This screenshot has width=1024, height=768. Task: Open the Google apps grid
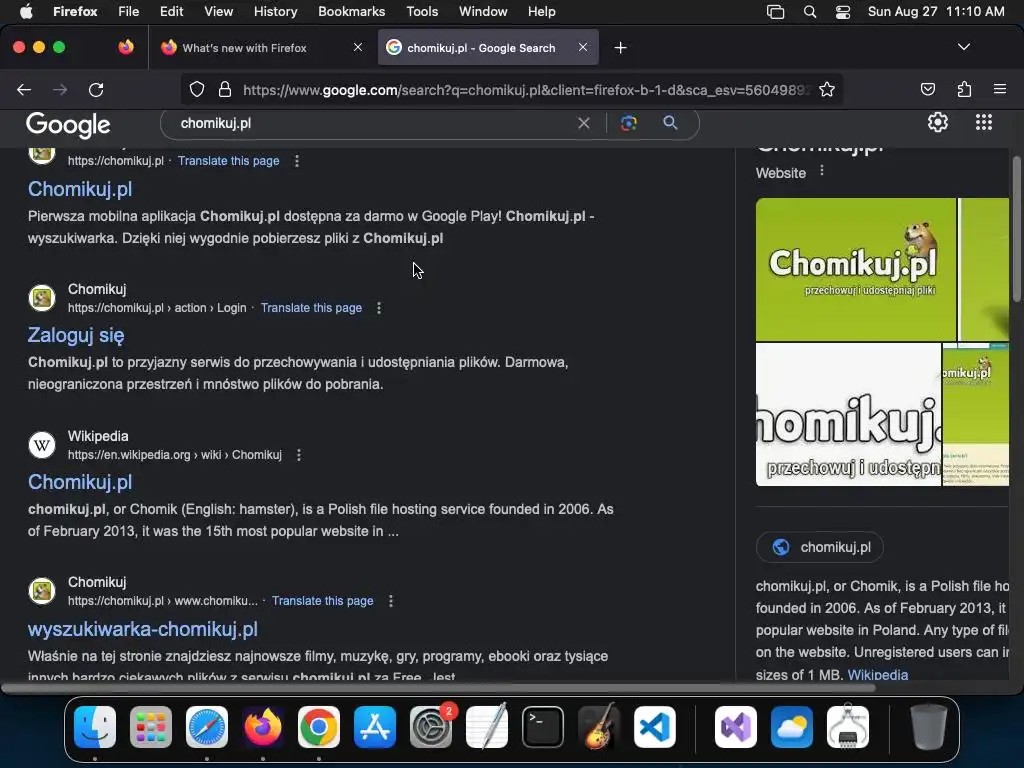(984, 122)
